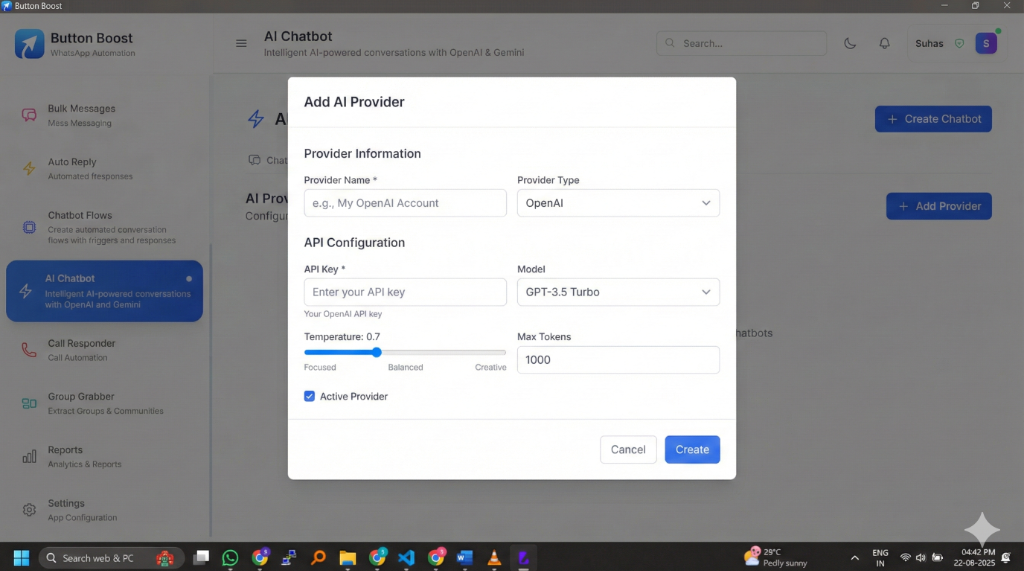Click the Reports bar chart icon

pyautogui.click(x=29, y=457)
